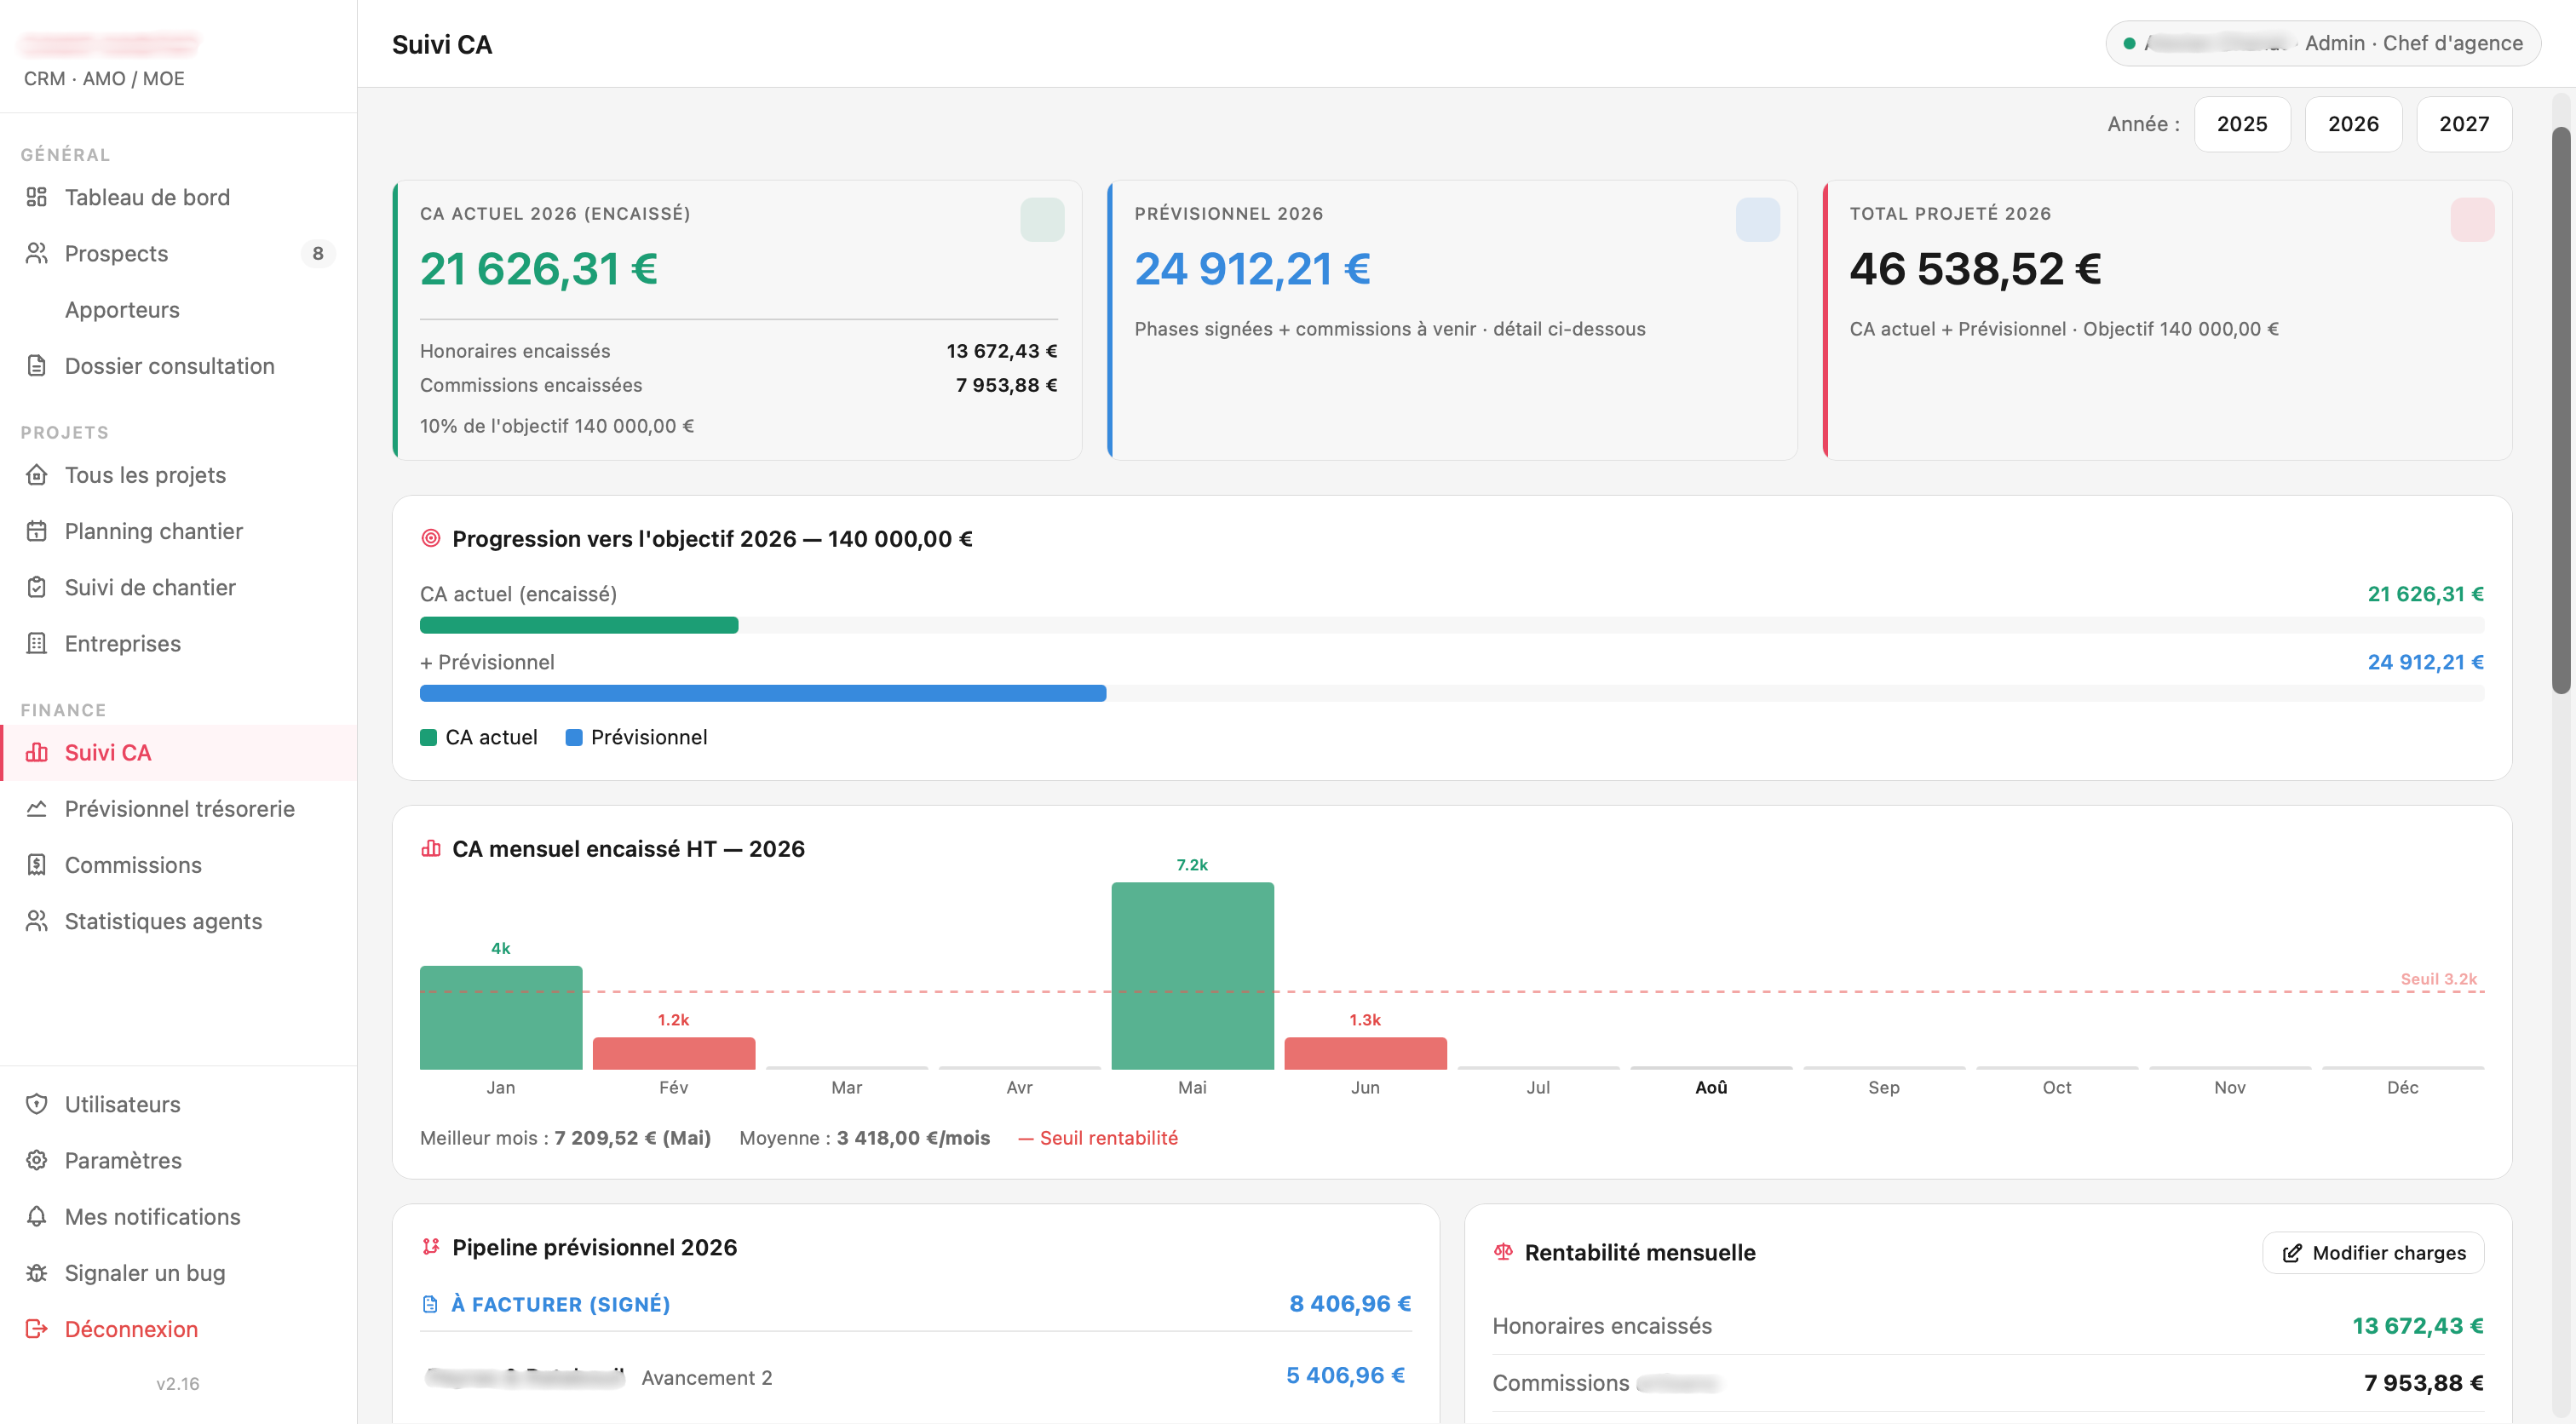Click the scales icon beside Rentabilité mensuelle
The width and height of the screenshot is (2576, 1424).
1503,1251
